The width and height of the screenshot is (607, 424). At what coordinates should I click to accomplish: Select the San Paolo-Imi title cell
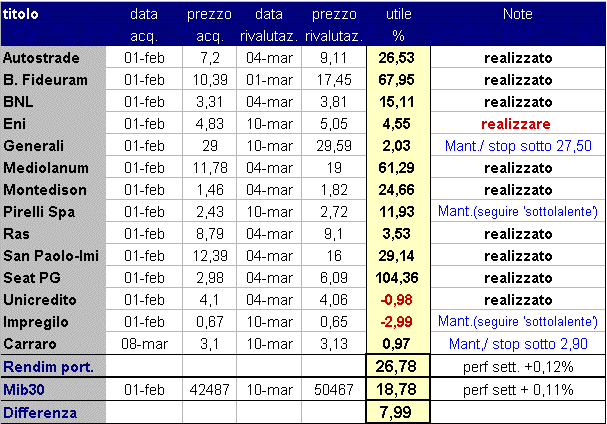click(51, 256)
